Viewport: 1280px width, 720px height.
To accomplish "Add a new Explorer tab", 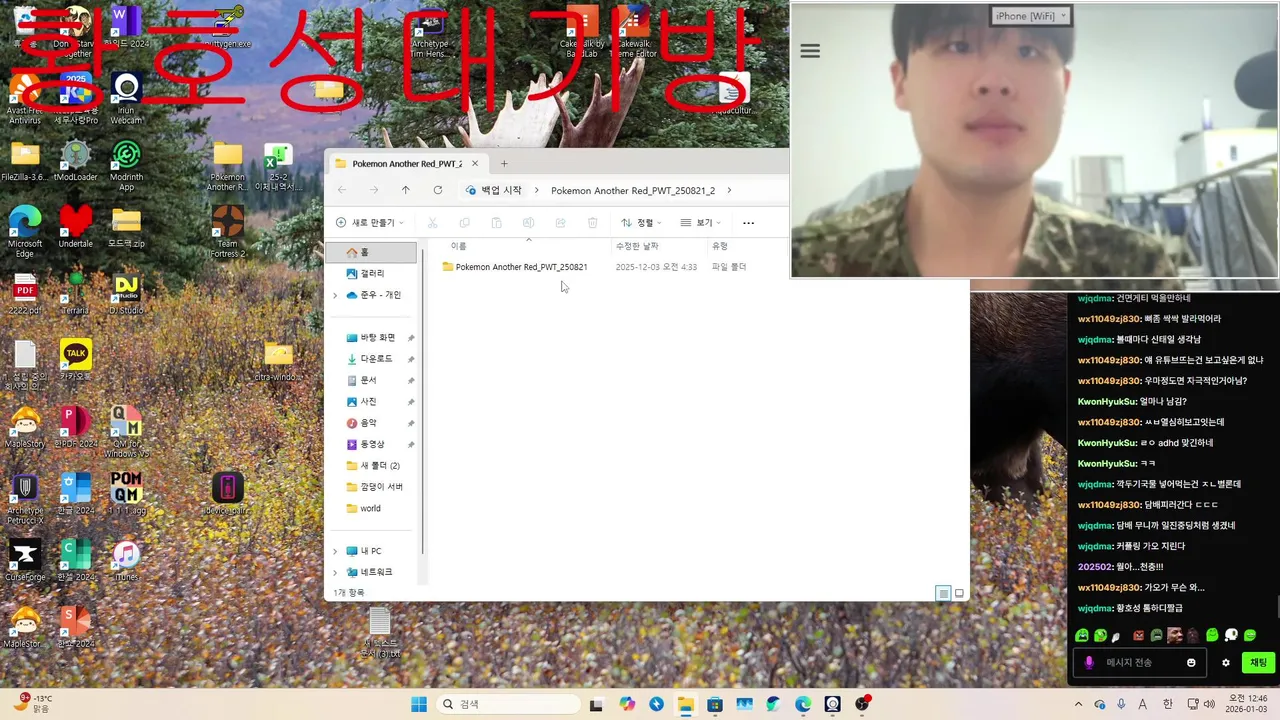I will pos(504,164).
